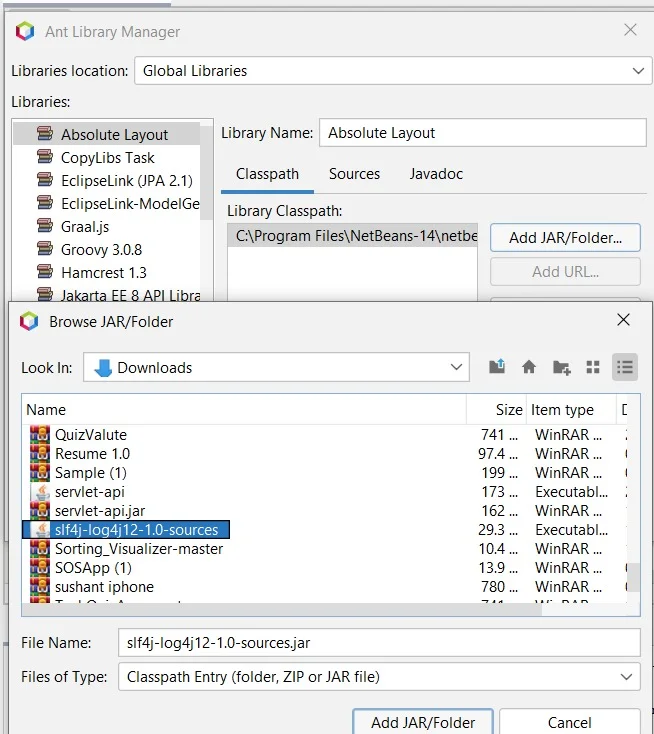The image size is (654, 734).
Task: Click the EclipseLink (JPA 2.1) library icon
Action: point(45,180)
